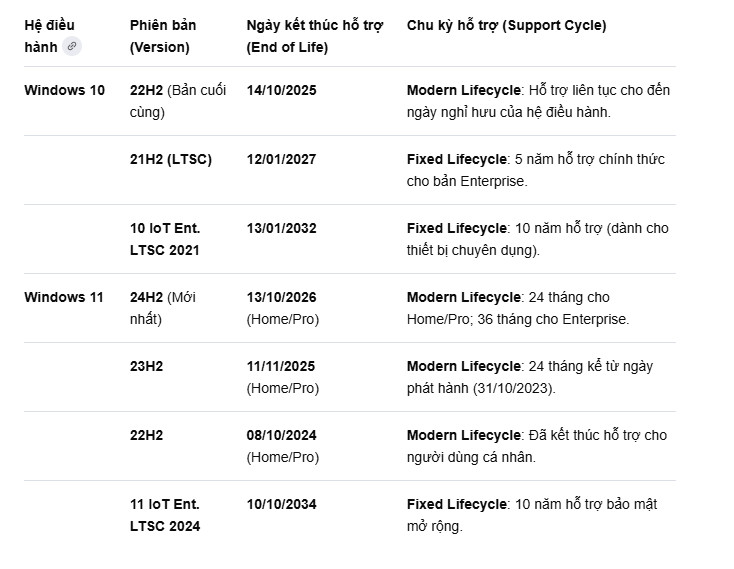734x569 pixels.
Task: Click the 10/10/2034 end-of-life date
Action: (281, 504)
